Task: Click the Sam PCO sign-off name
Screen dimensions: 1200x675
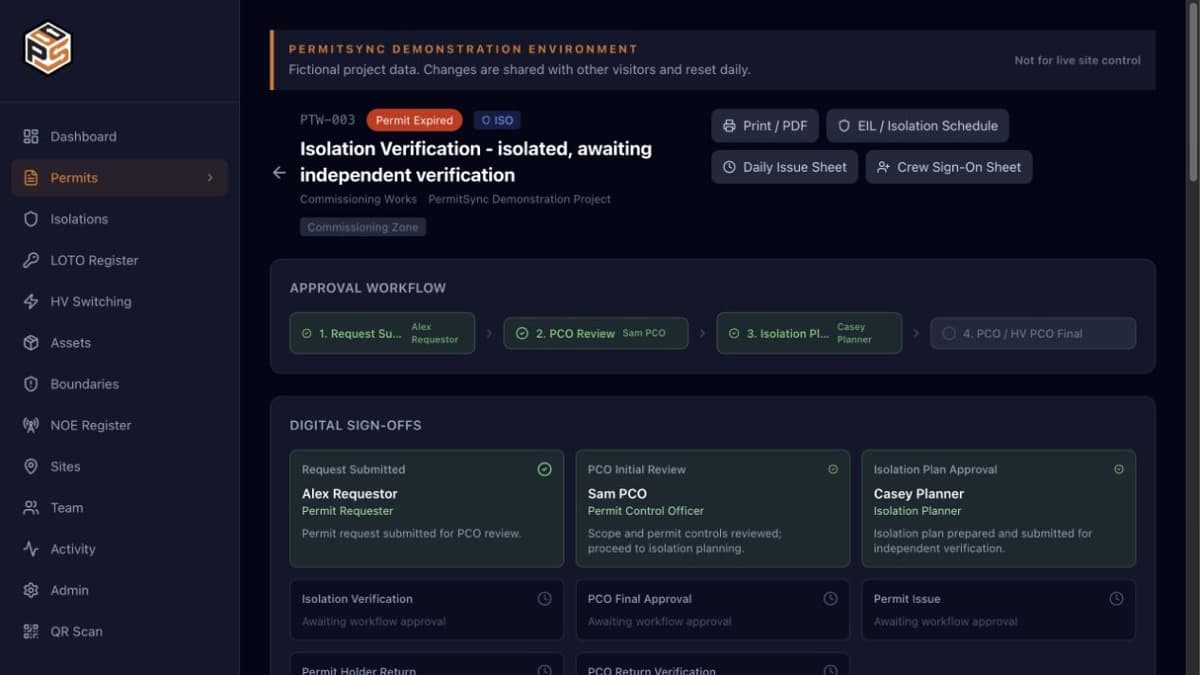Action: point(617,494)
